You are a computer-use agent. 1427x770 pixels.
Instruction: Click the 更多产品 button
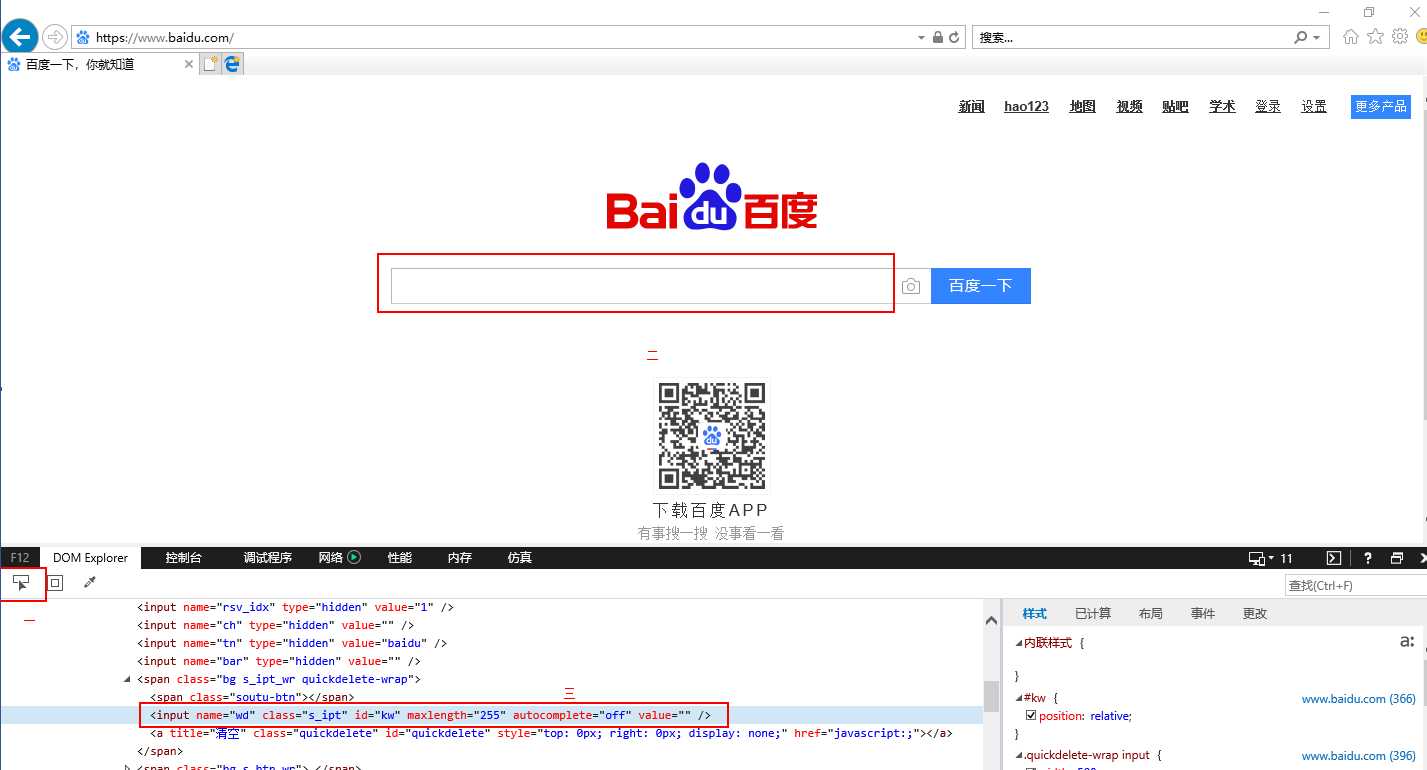1380,106
